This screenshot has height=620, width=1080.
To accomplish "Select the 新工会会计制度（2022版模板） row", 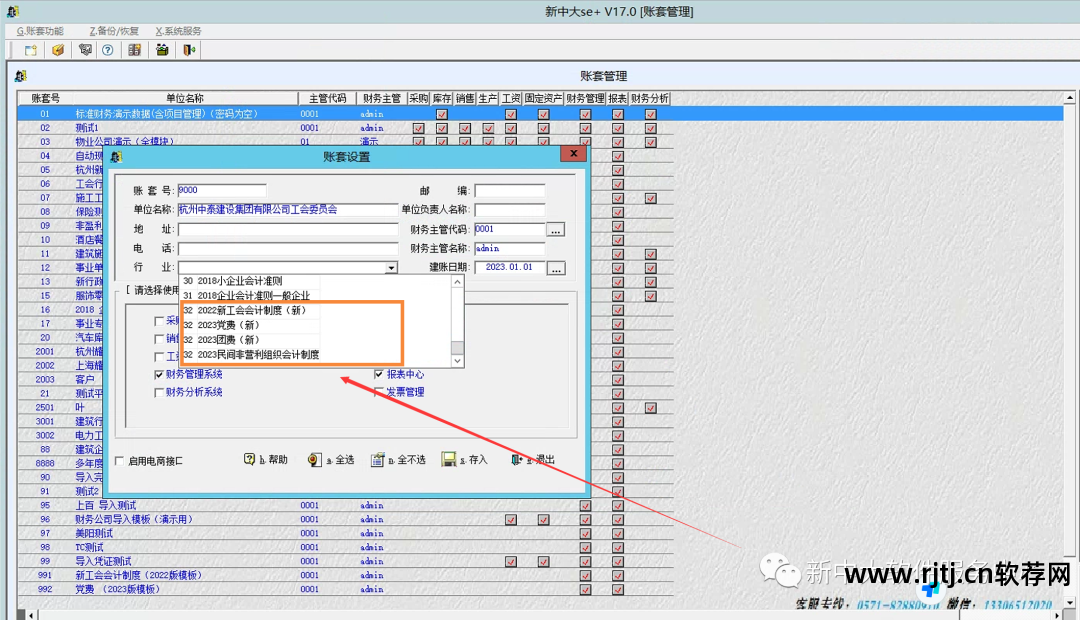I will coord(344,576).
